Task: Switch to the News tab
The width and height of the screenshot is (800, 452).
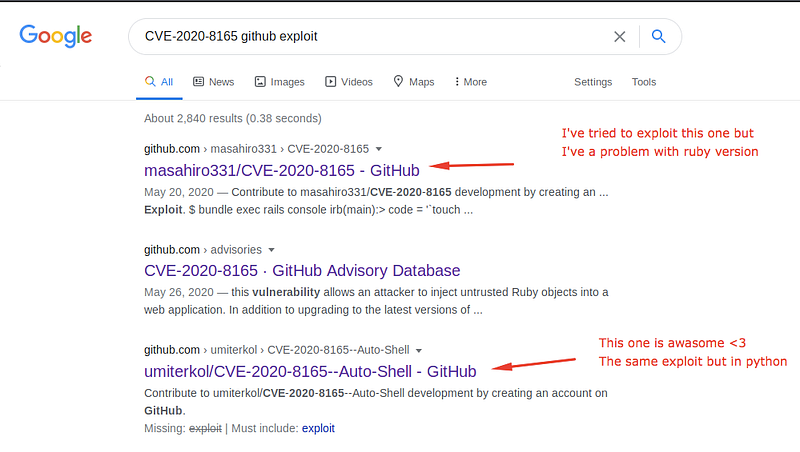Action: point(213,82)
